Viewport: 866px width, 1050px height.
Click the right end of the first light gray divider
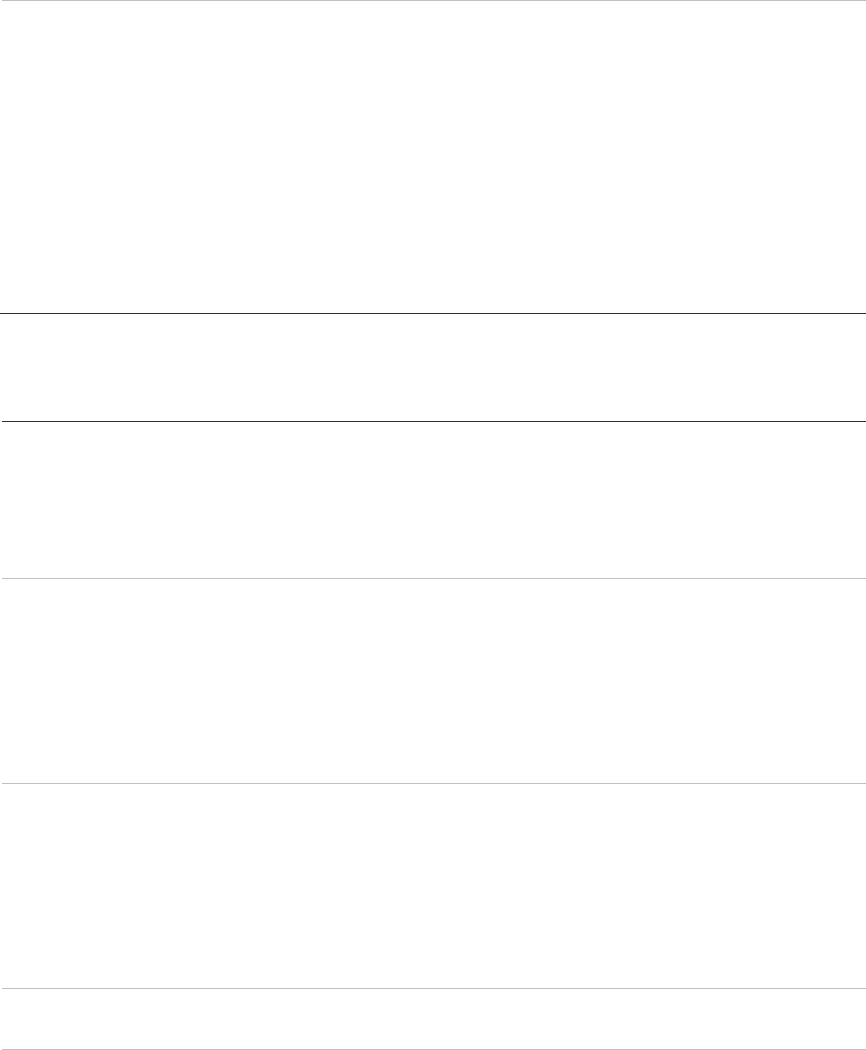(x=861, y=579)
